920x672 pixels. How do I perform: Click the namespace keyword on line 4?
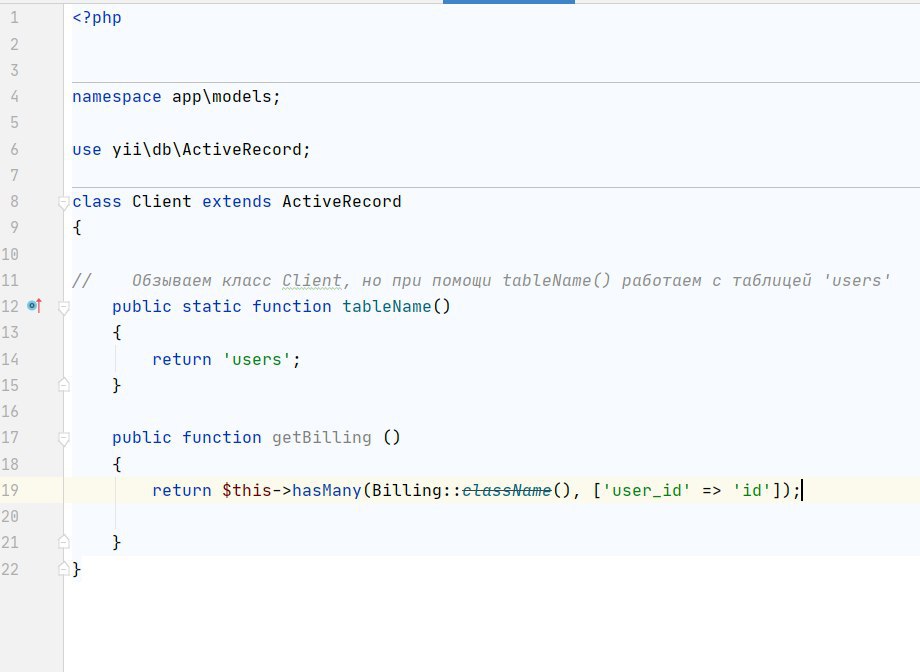click(x=117, y=97)
